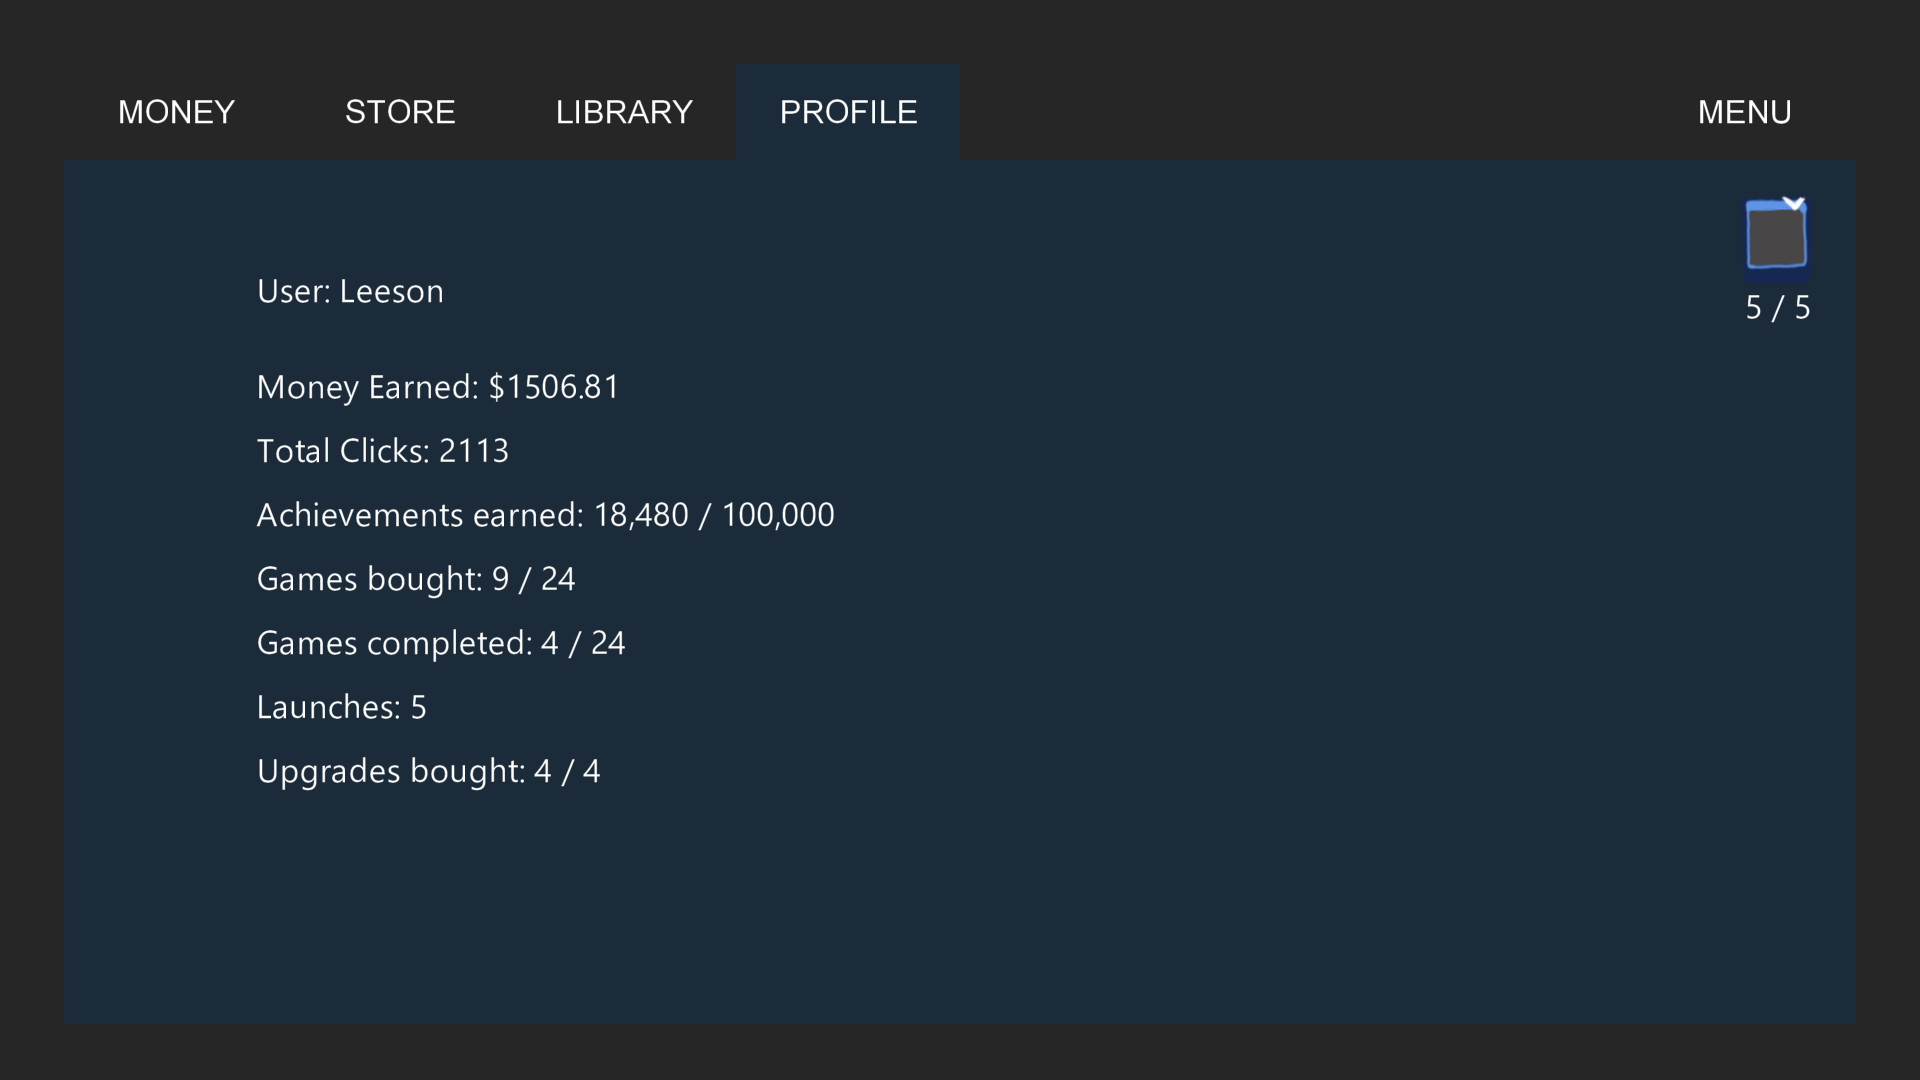Open the checkmark overlay on the badge icon

coord(1793,203)
